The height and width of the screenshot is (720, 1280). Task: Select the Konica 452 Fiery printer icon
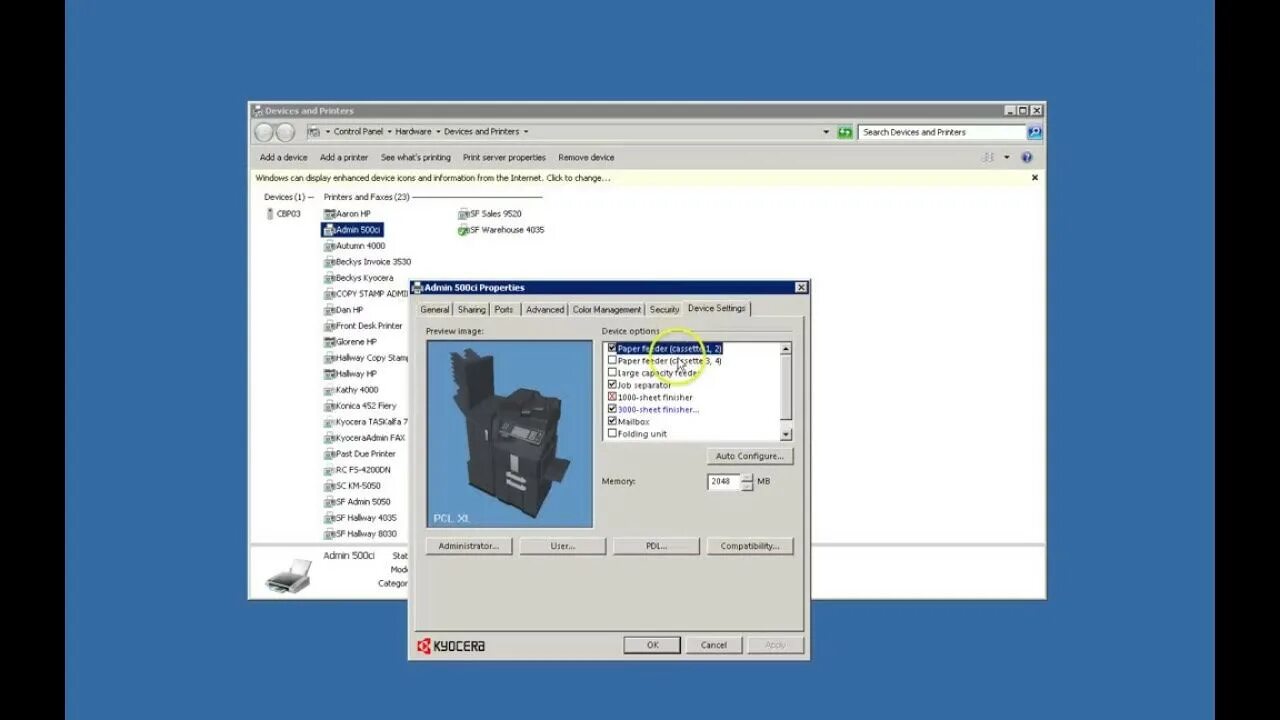pyautogui.click(x=329, y=406)
